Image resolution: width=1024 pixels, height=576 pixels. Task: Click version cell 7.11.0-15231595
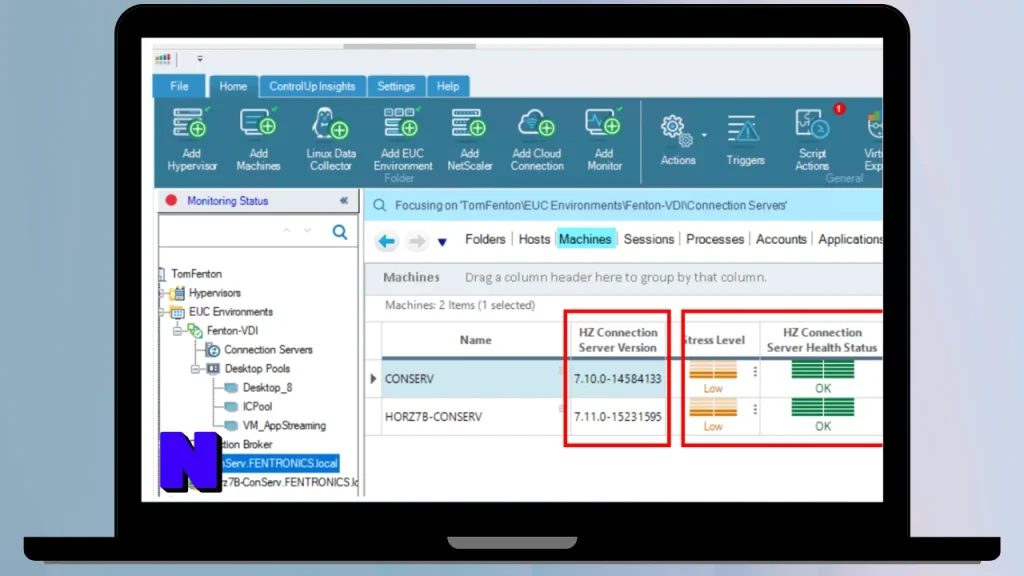click(x=618, y=417)
